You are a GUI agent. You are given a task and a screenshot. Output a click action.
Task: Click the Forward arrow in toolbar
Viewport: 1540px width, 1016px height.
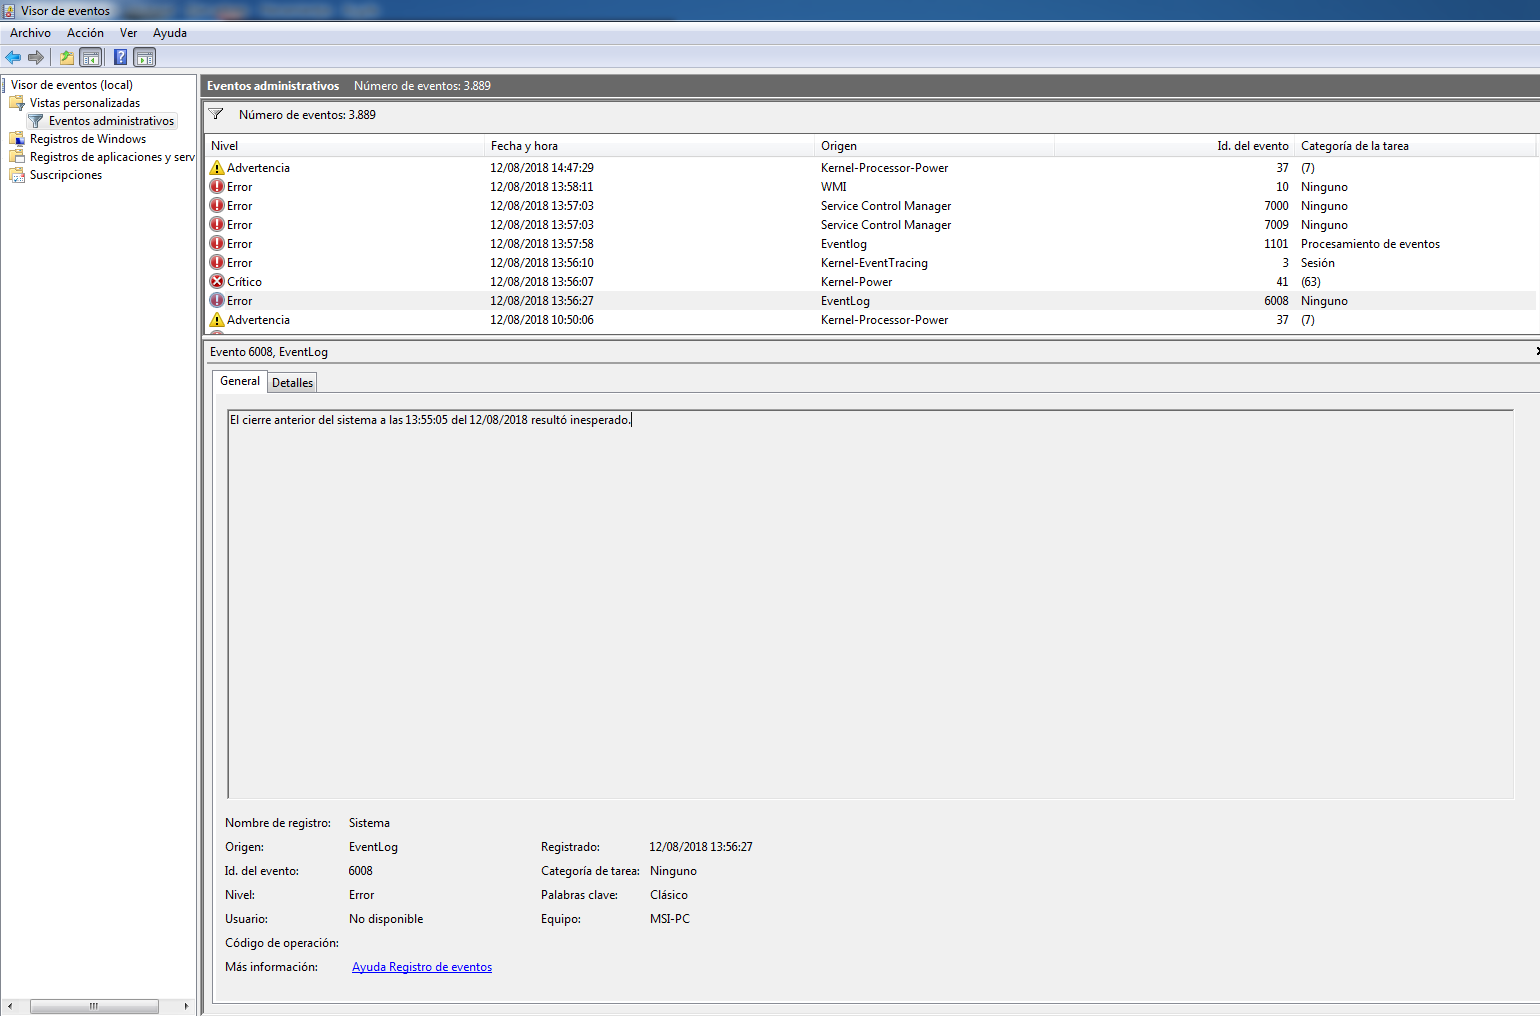pos(36,57)
